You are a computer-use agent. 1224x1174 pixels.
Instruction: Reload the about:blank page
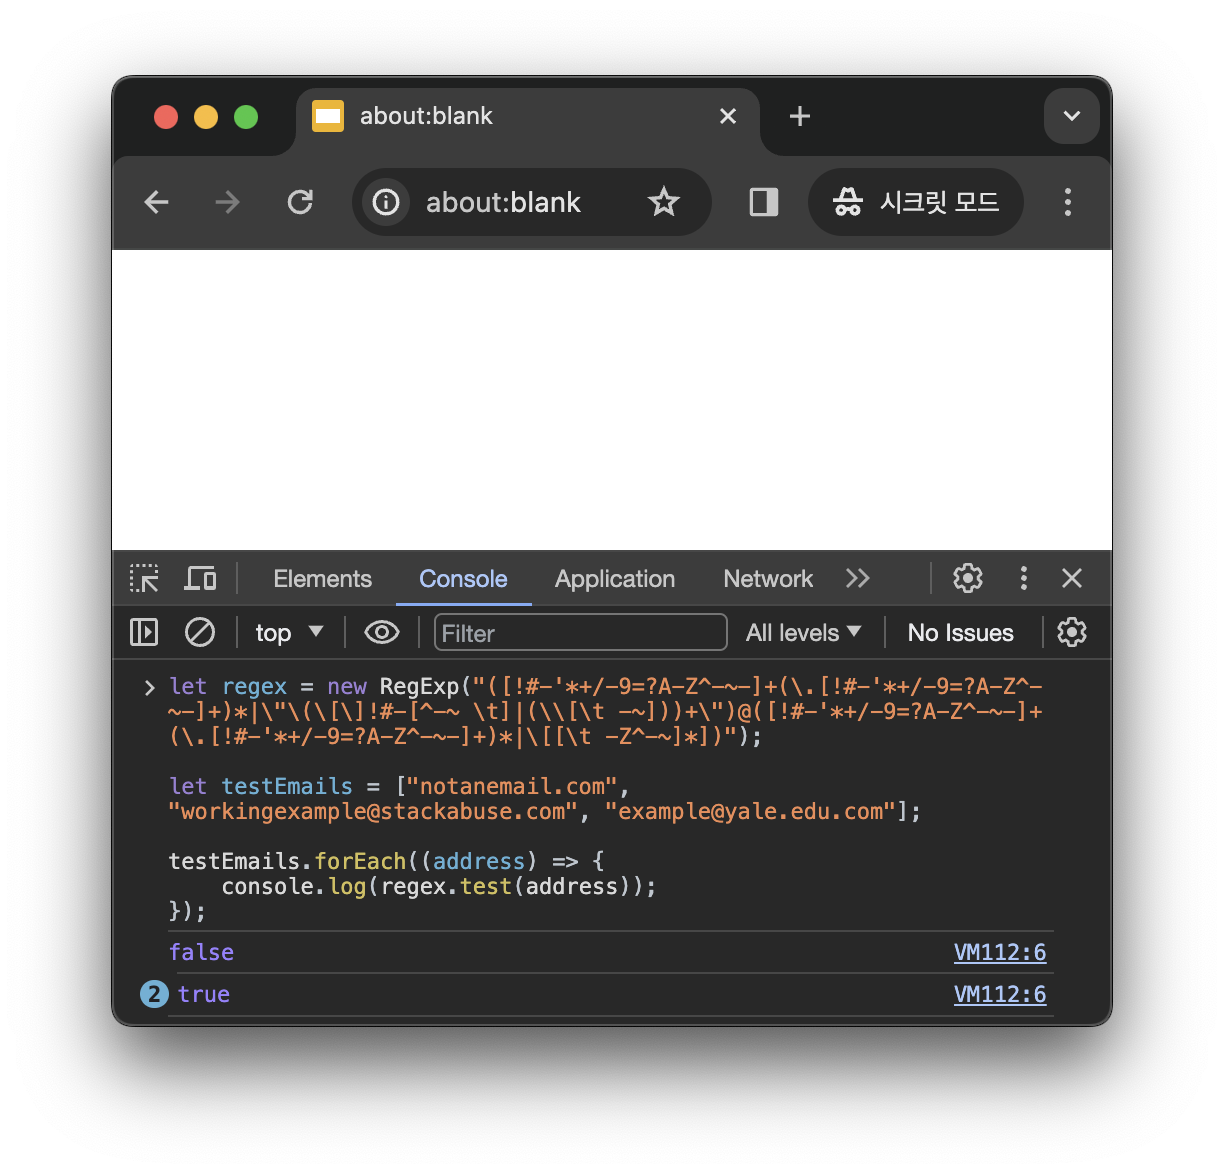click(300, 203)
